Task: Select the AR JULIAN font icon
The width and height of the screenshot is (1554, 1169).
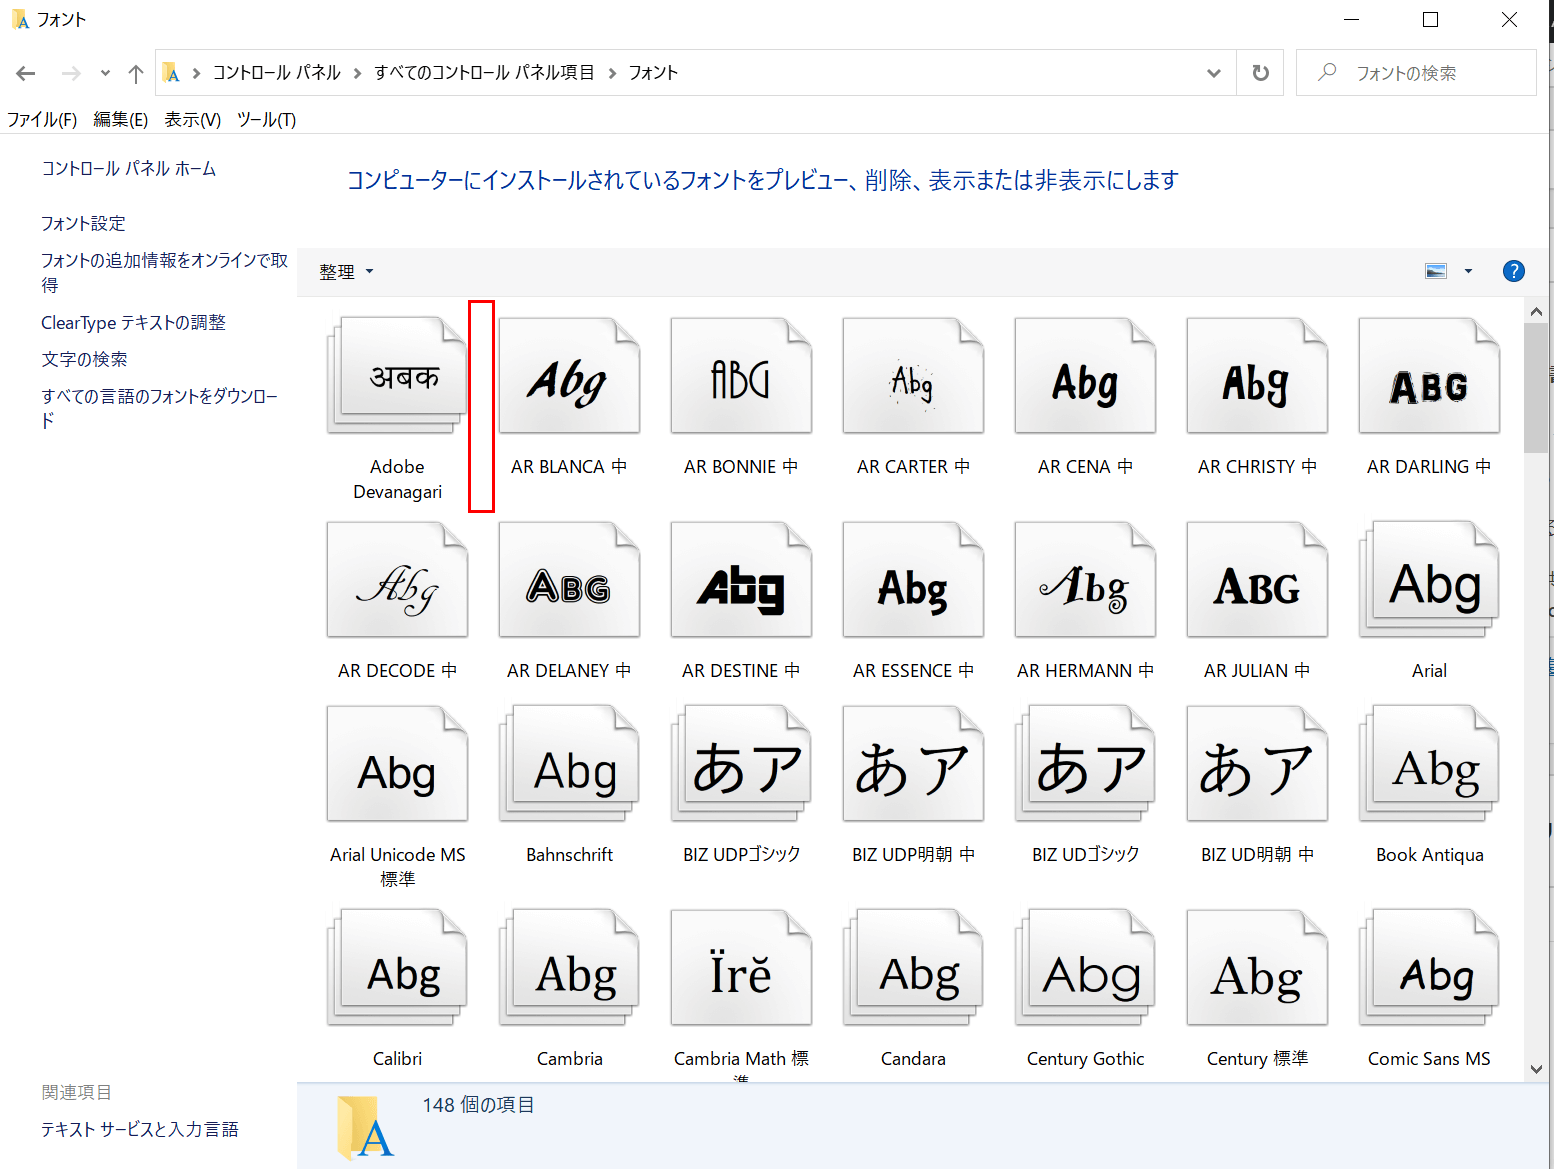Action: click(x=1257, y=580)
